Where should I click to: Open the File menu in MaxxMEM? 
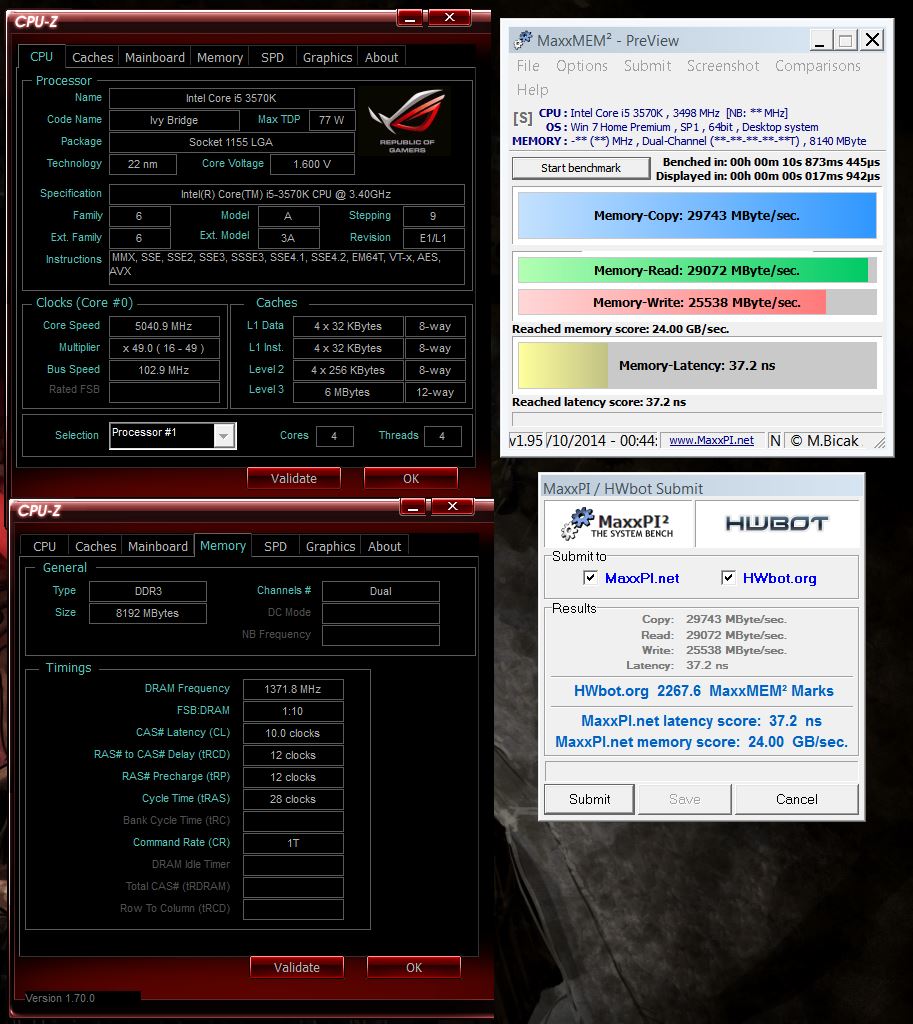(x=528, y=66)
